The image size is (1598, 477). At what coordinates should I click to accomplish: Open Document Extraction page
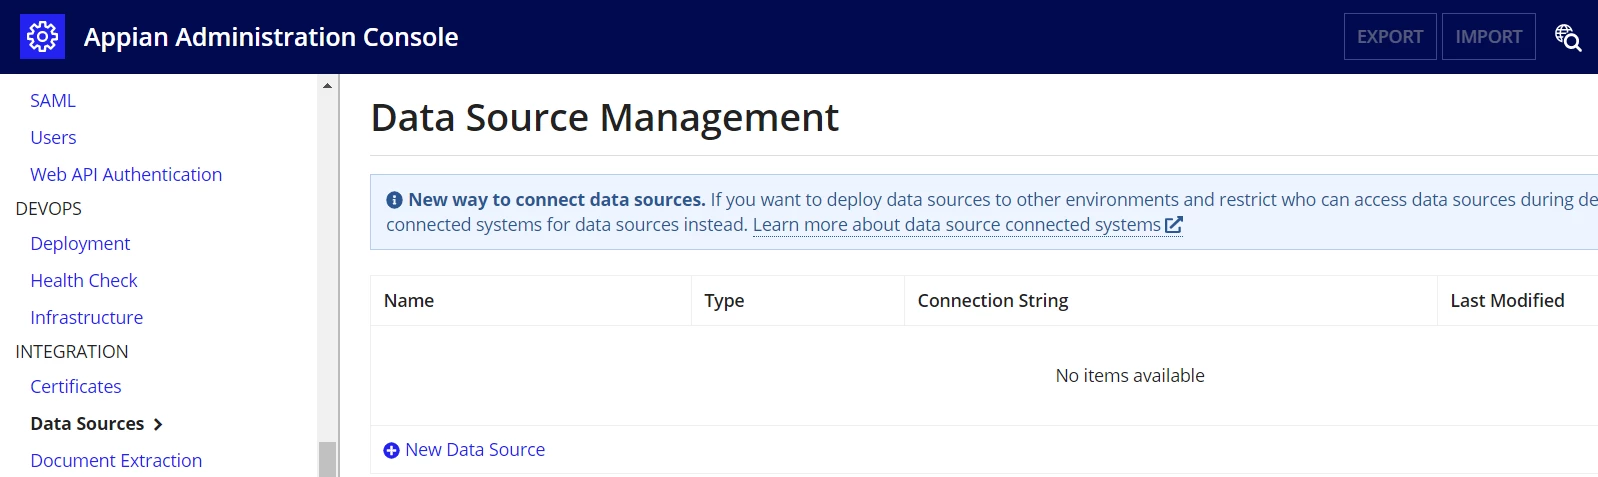tap(116, 461)
